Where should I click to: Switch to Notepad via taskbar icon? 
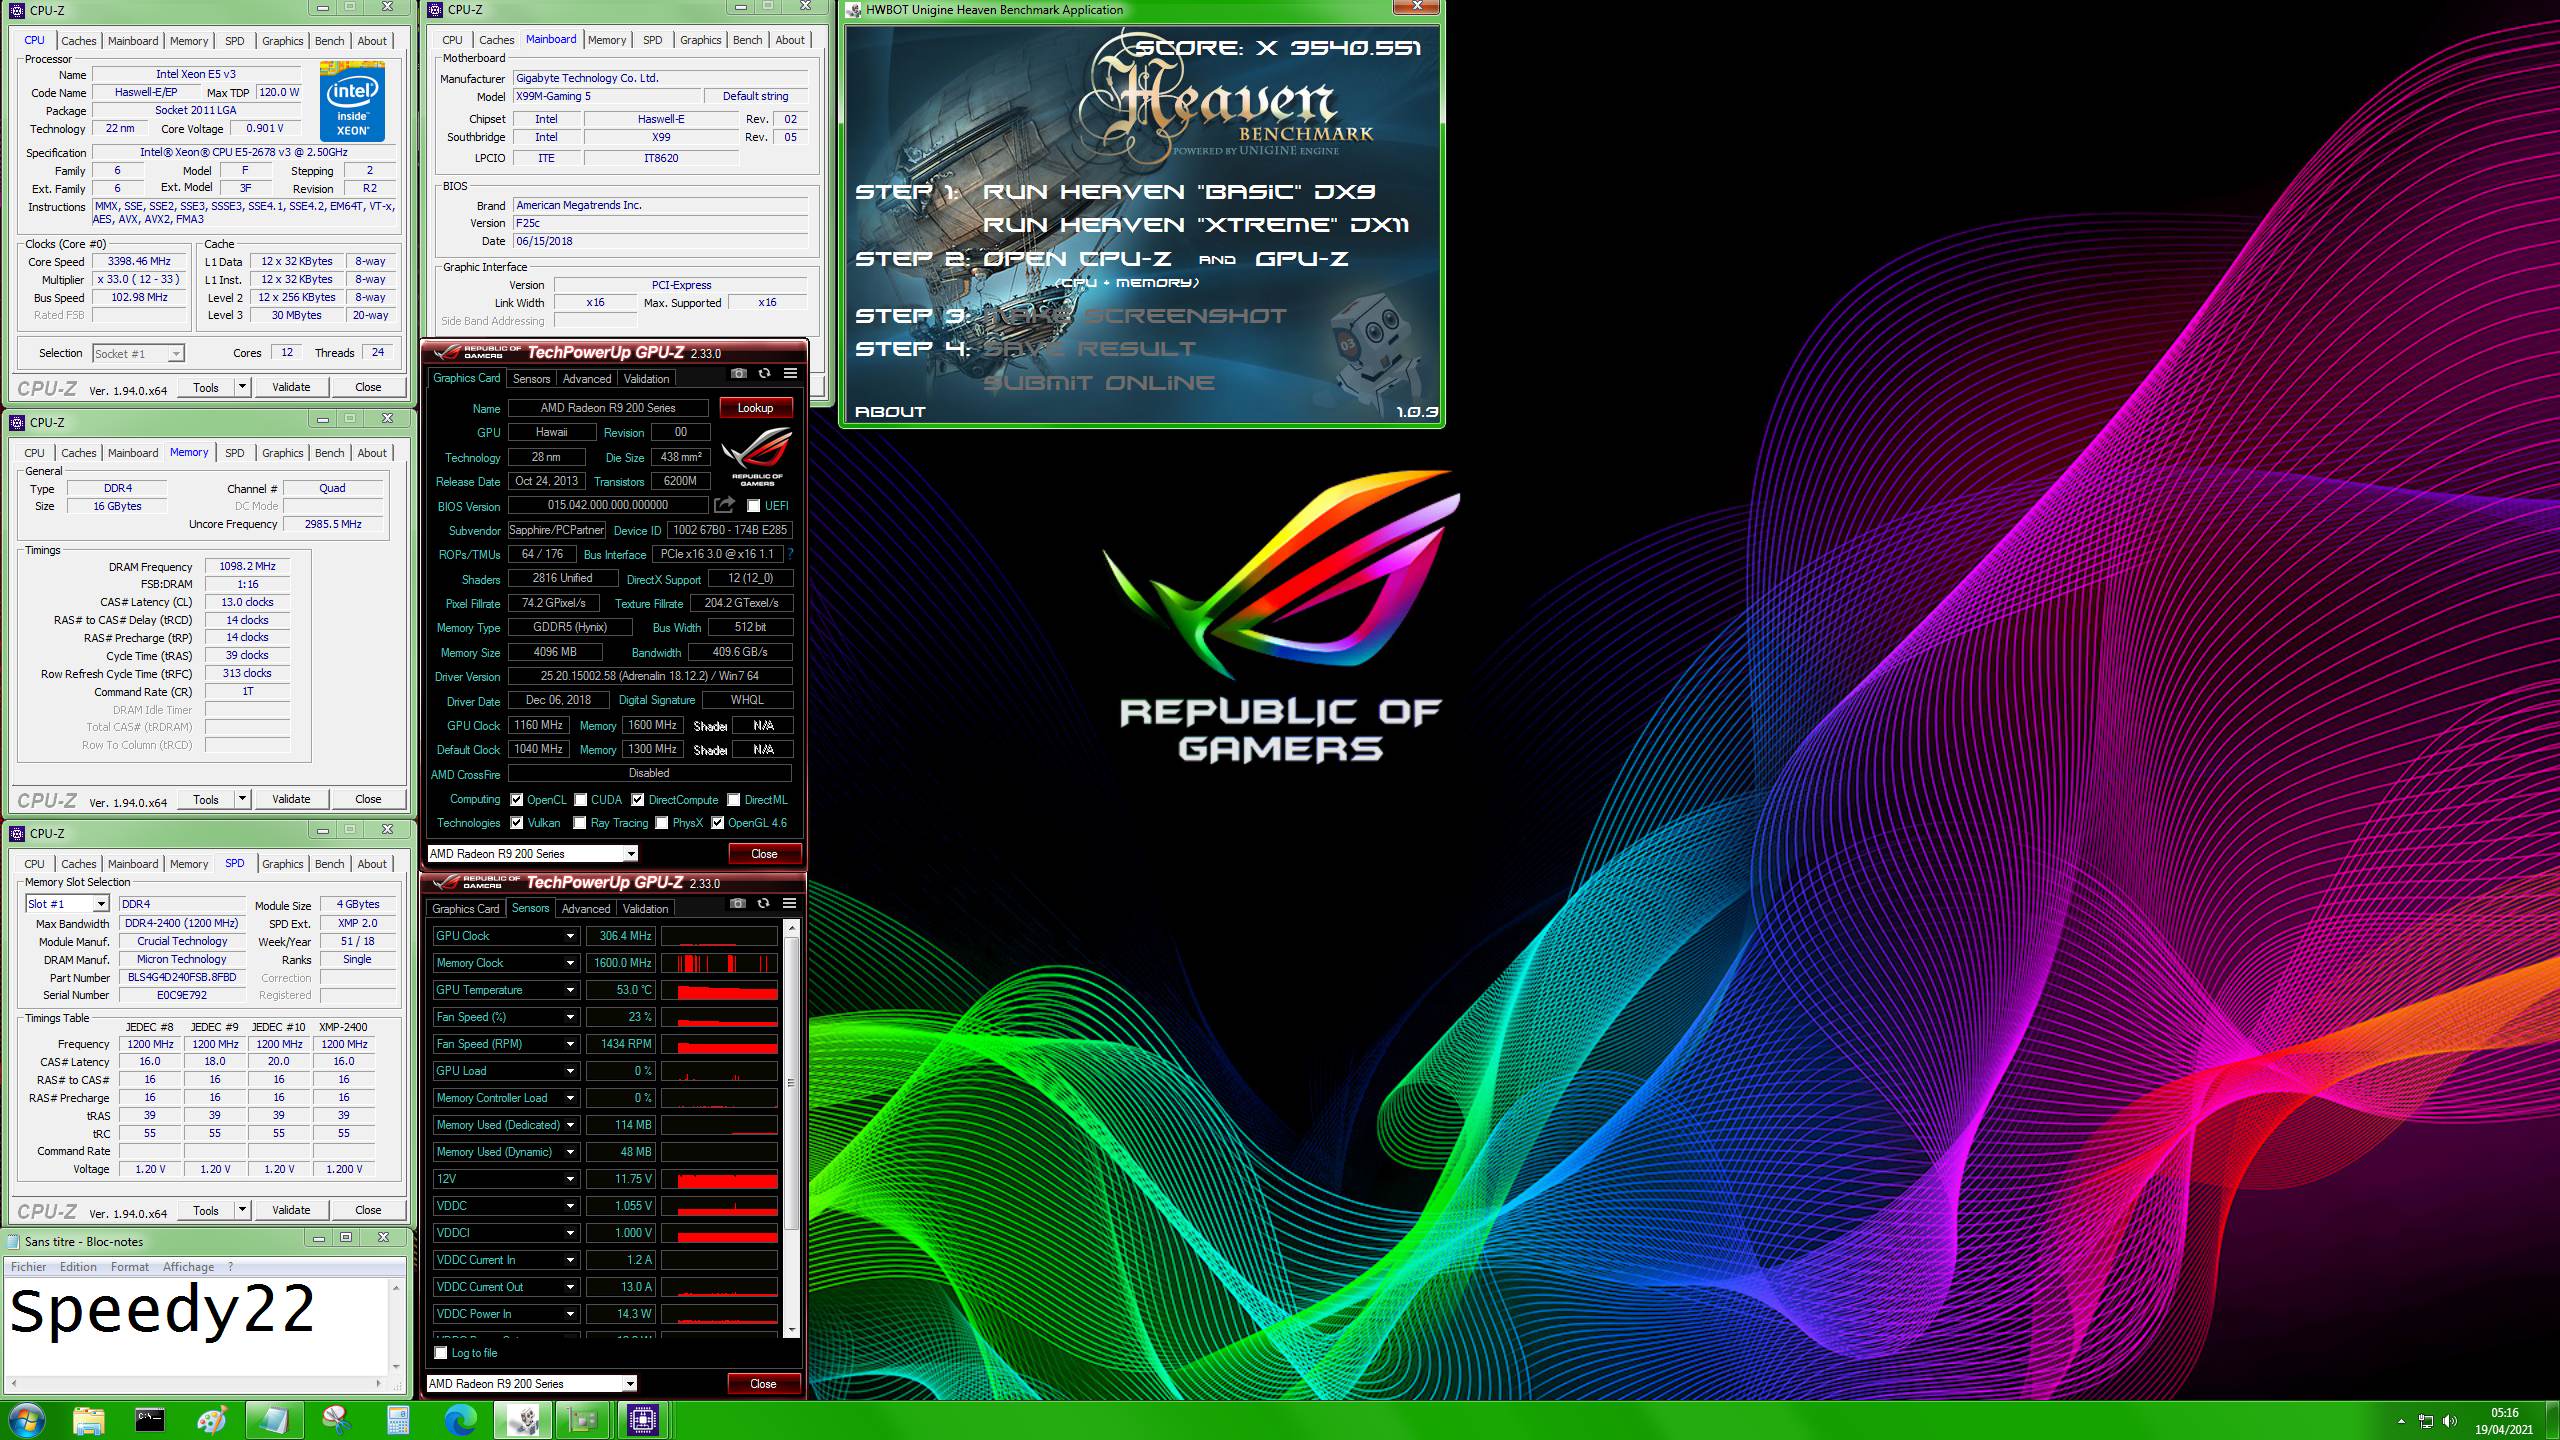click(x=274, y=1420)
